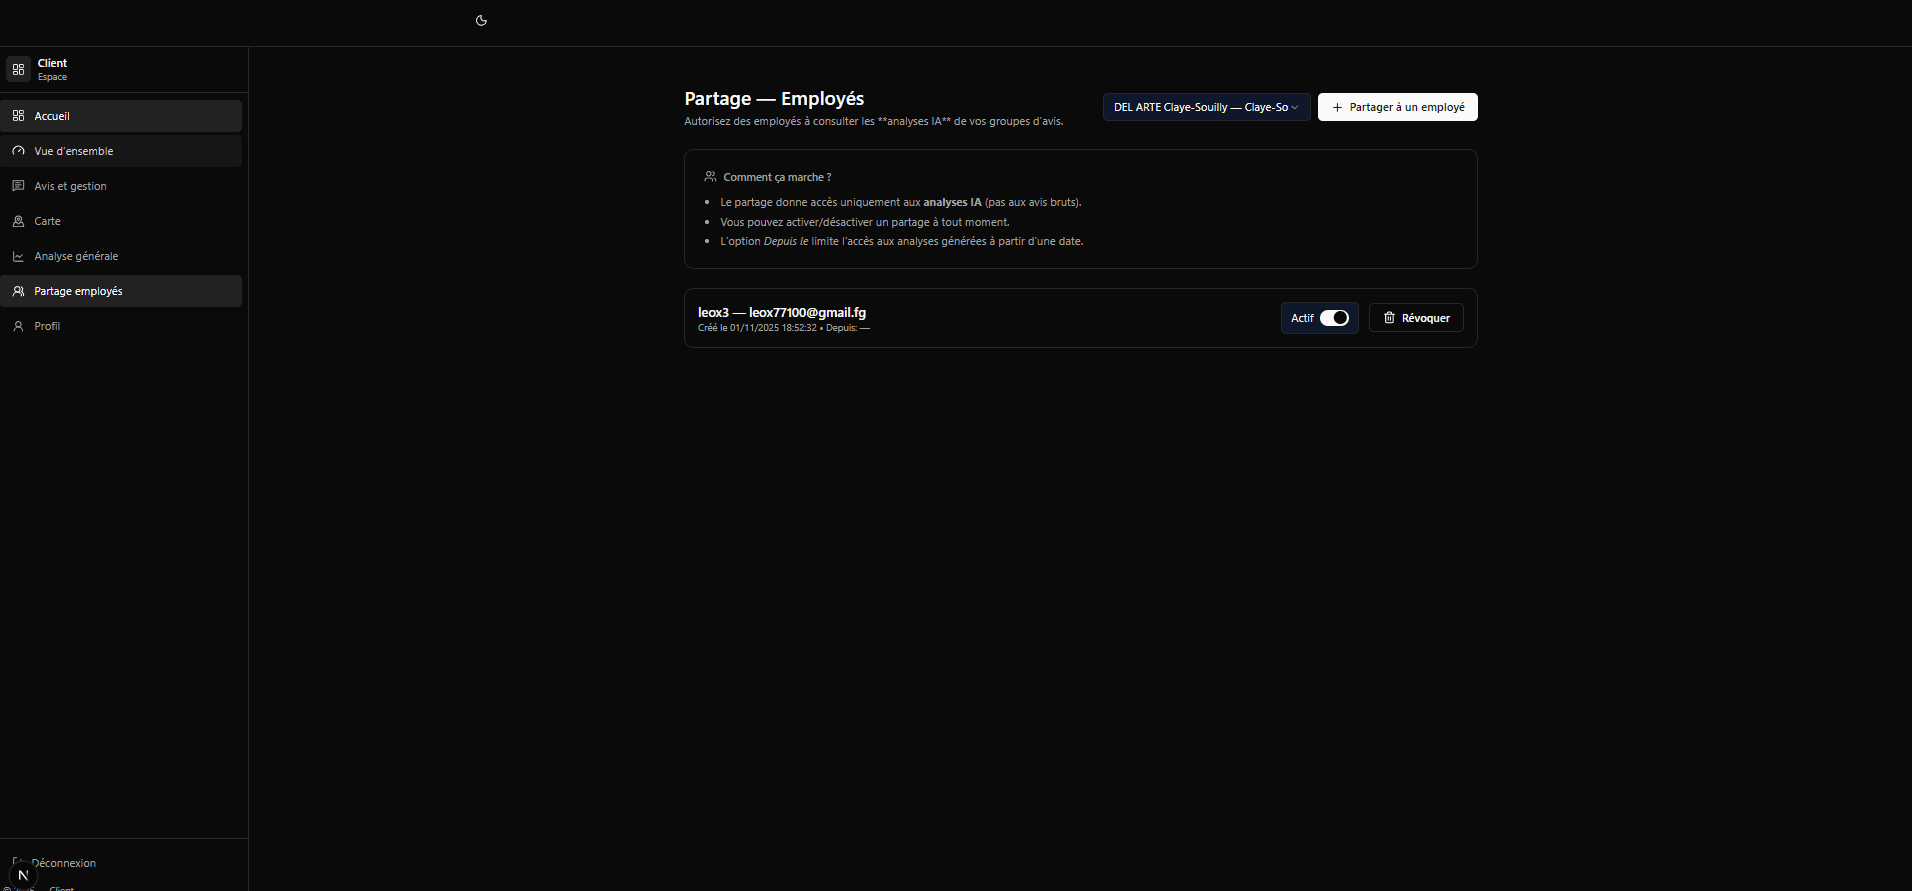Click the people icon beside Comment ça marche
This screenshot has width=1912, height=891.
[710, 177]
